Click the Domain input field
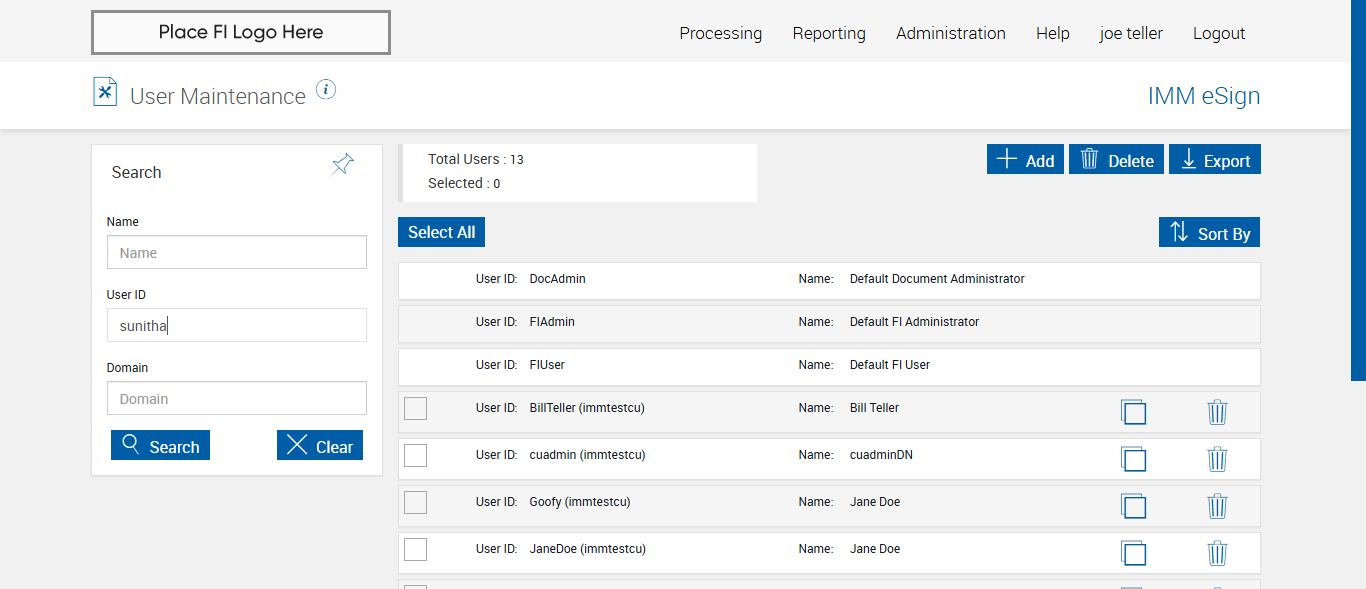 [x=237, y=398]
